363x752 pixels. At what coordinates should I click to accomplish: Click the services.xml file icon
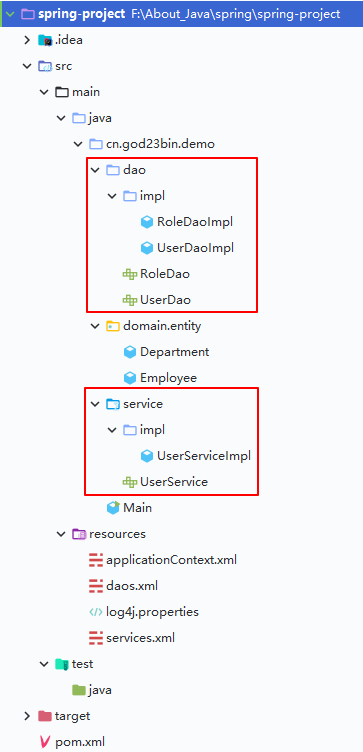pyautogui.click(x=96, y=638)
